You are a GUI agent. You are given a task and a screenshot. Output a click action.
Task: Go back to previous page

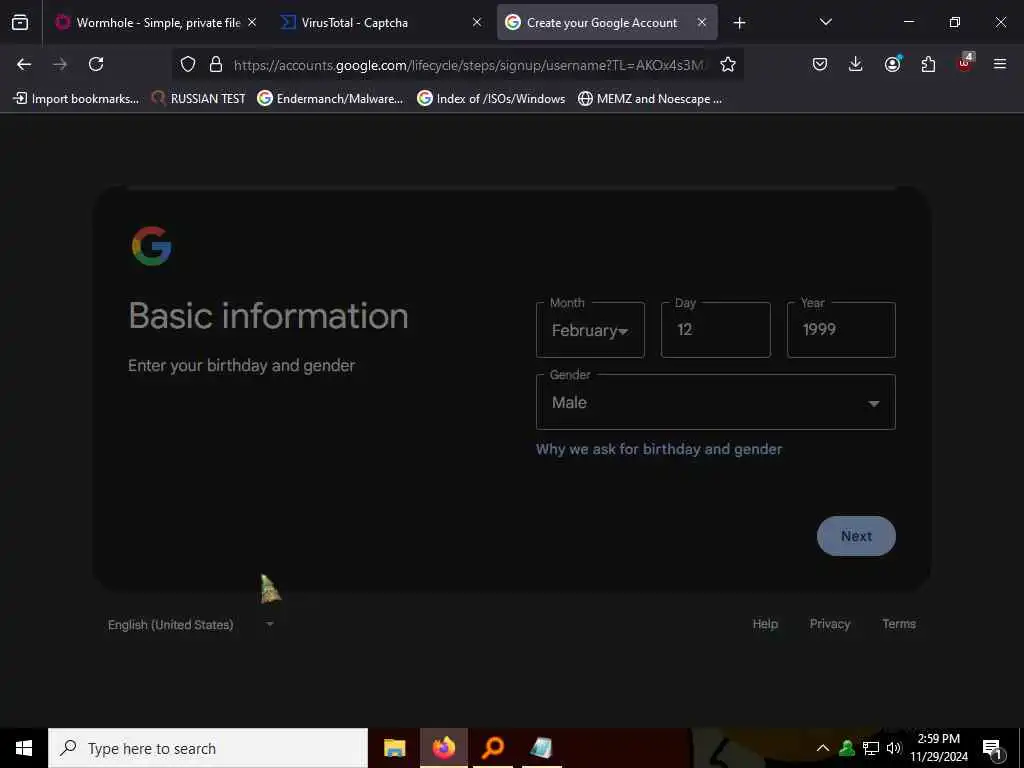pos(24,64)
